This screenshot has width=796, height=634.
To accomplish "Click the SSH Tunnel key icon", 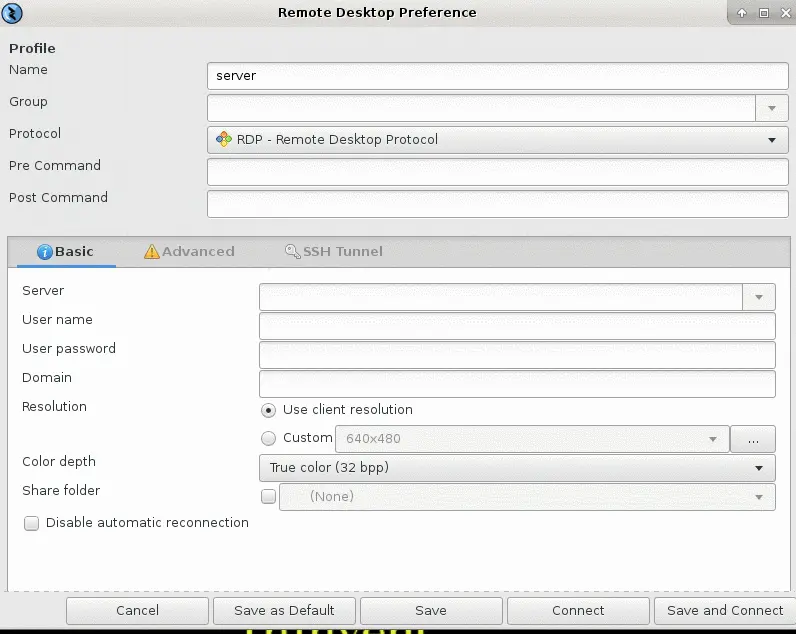I will pos(292,252).
